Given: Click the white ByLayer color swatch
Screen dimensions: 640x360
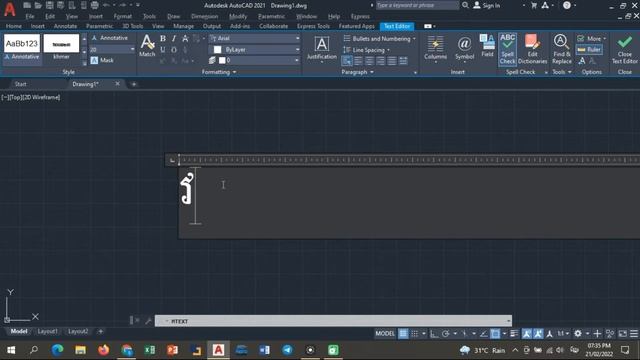Looking at the screenshot, I should (218, 49).
